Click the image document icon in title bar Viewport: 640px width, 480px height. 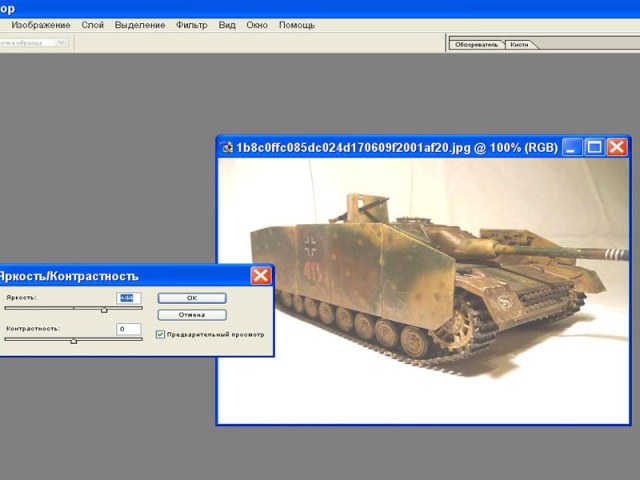tap(227, 147)
